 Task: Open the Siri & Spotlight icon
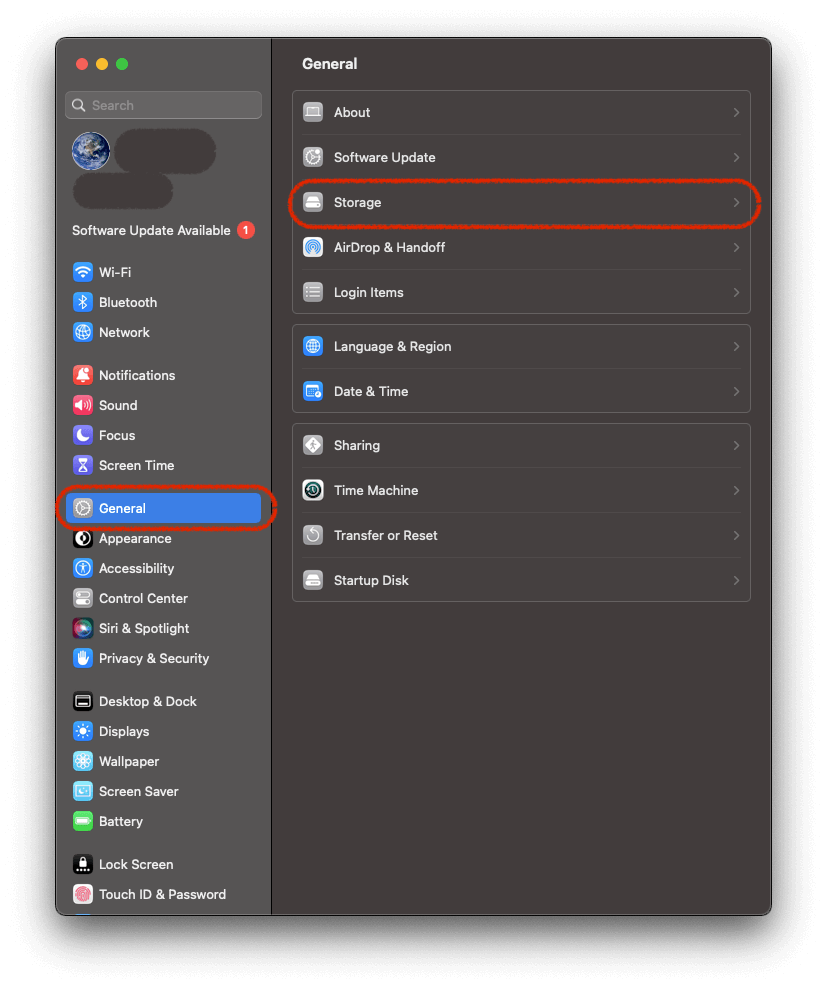83,628
